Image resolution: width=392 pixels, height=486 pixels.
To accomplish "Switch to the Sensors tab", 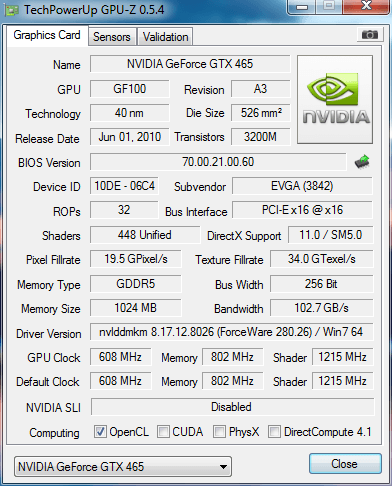I will [112, 37].
